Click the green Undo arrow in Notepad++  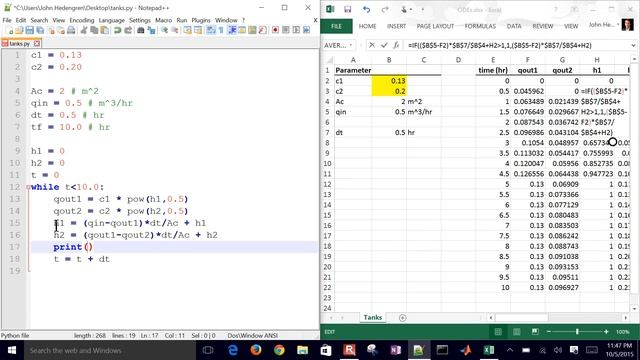[x=118, y=30]
